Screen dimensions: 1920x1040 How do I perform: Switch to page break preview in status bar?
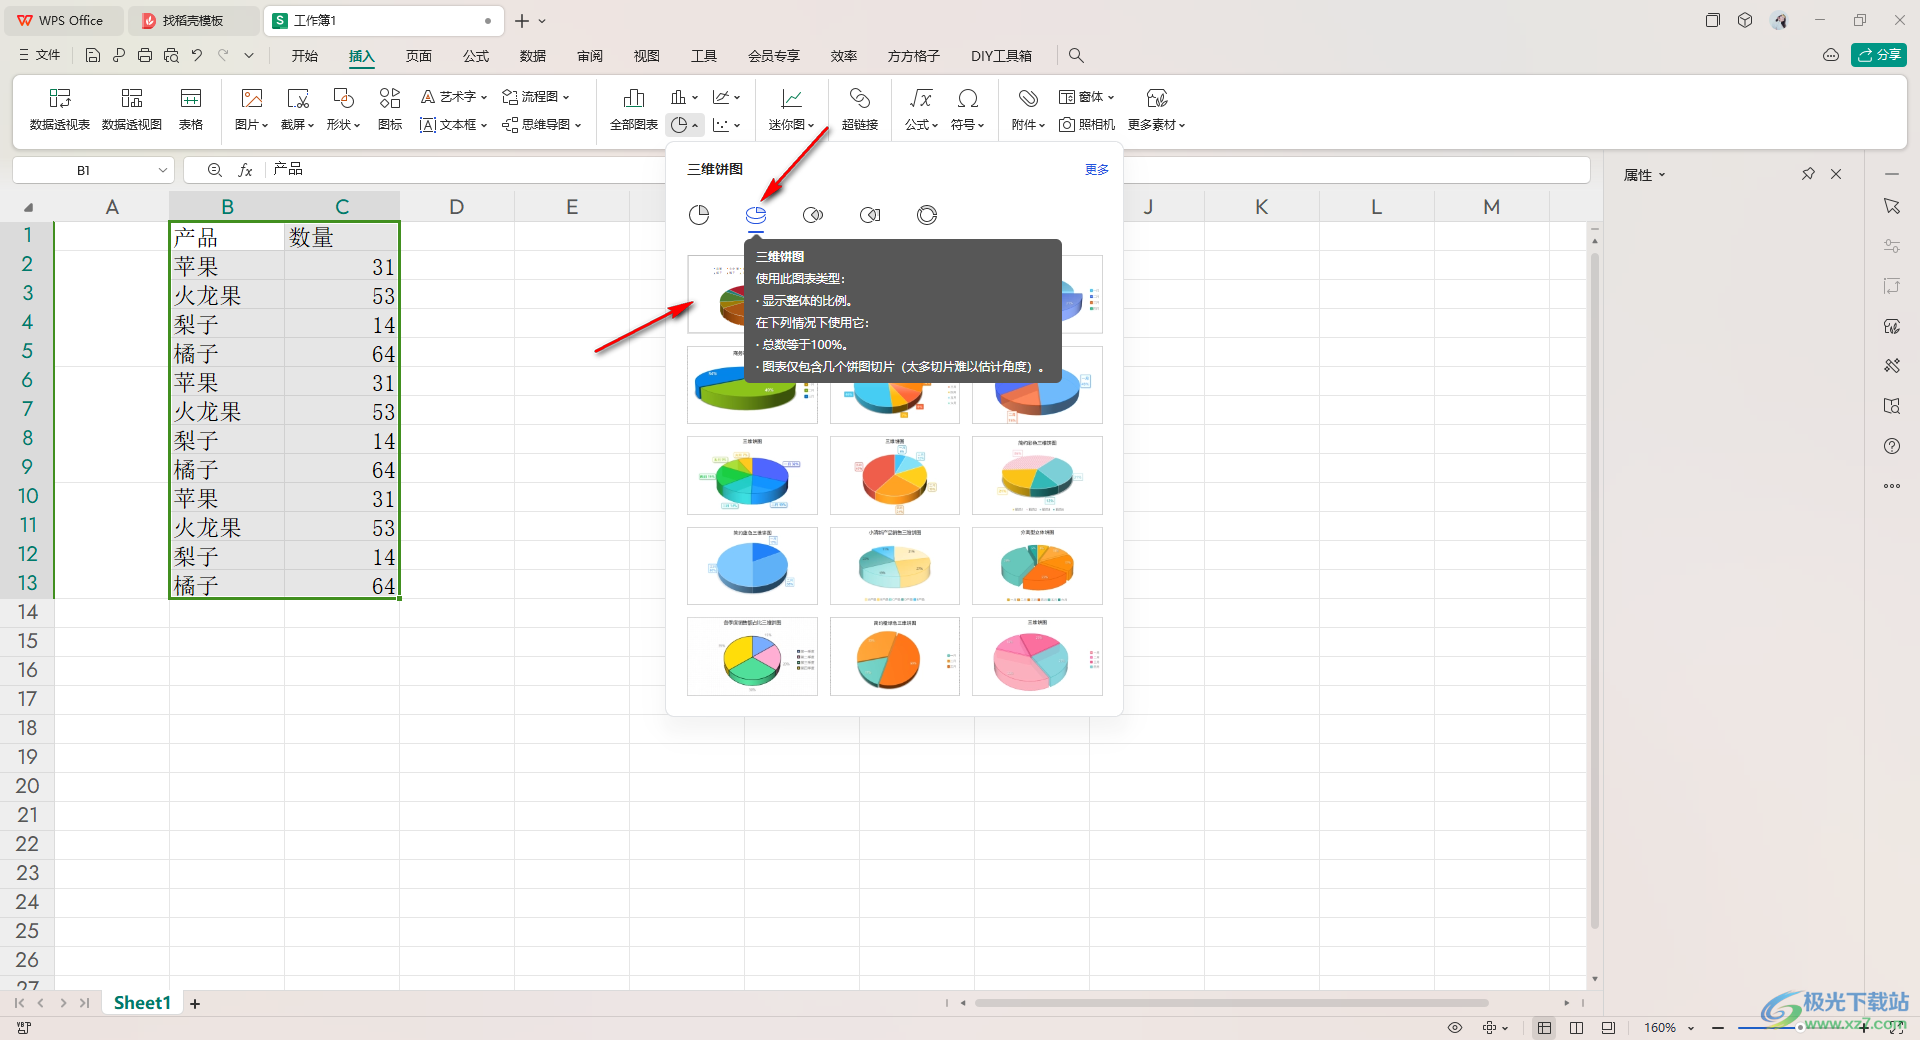coord(1608,1027)
